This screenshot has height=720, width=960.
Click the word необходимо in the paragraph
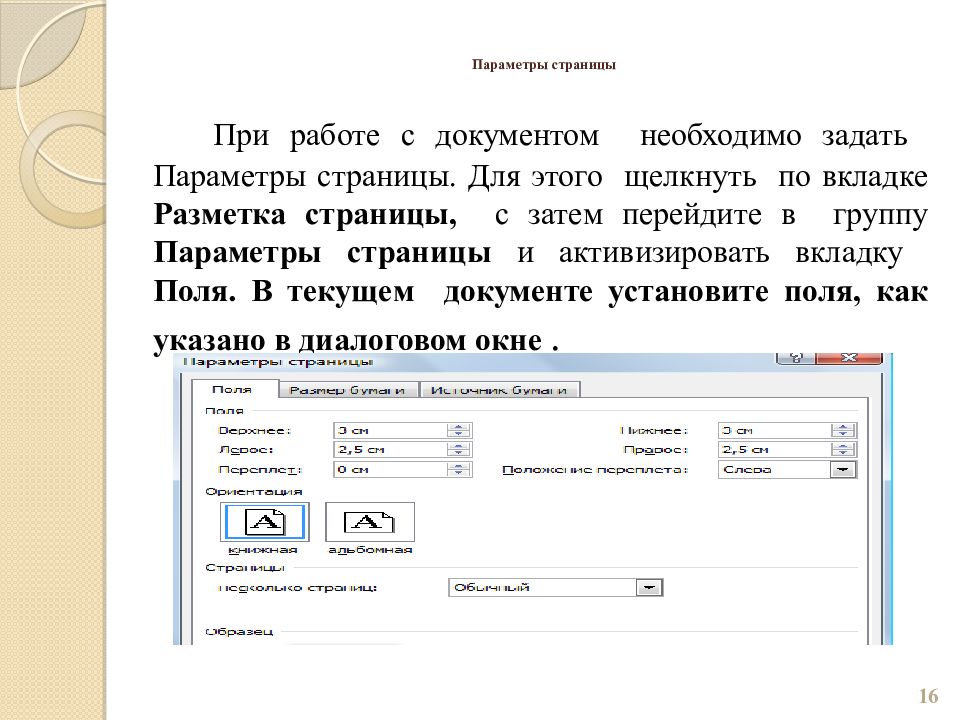click(x=721, y=136)
